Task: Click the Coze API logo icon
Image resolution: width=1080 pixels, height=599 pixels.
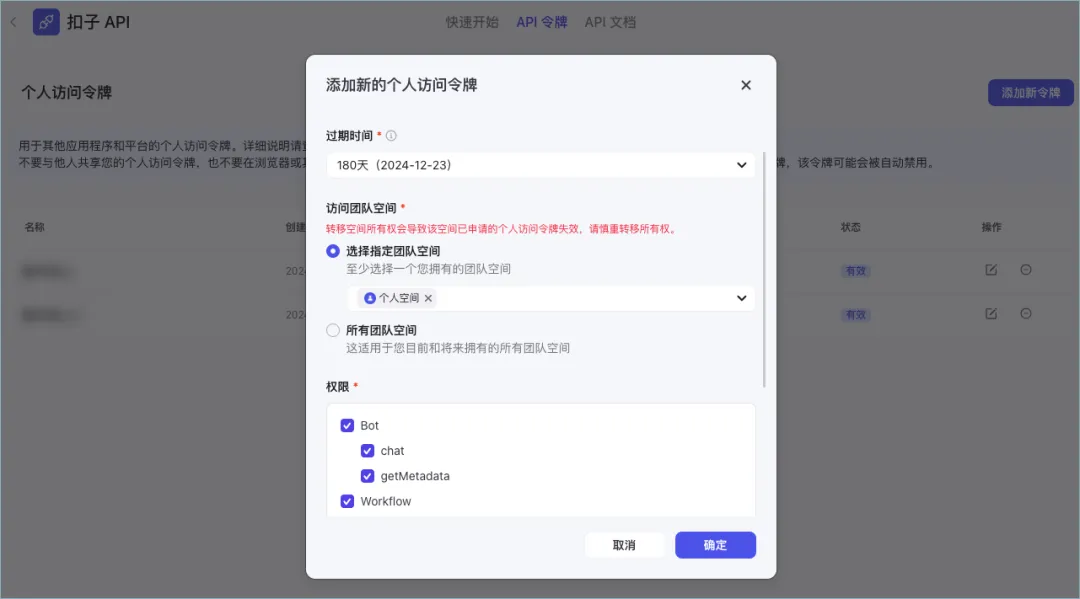Action: click(46, 22)
